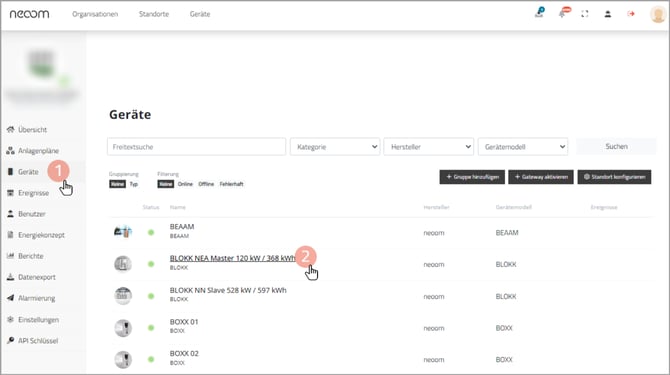This screenshot has width=670, height=375.
Task: Click the Energiekonzept document icon
Action: (x=10, y=235)
